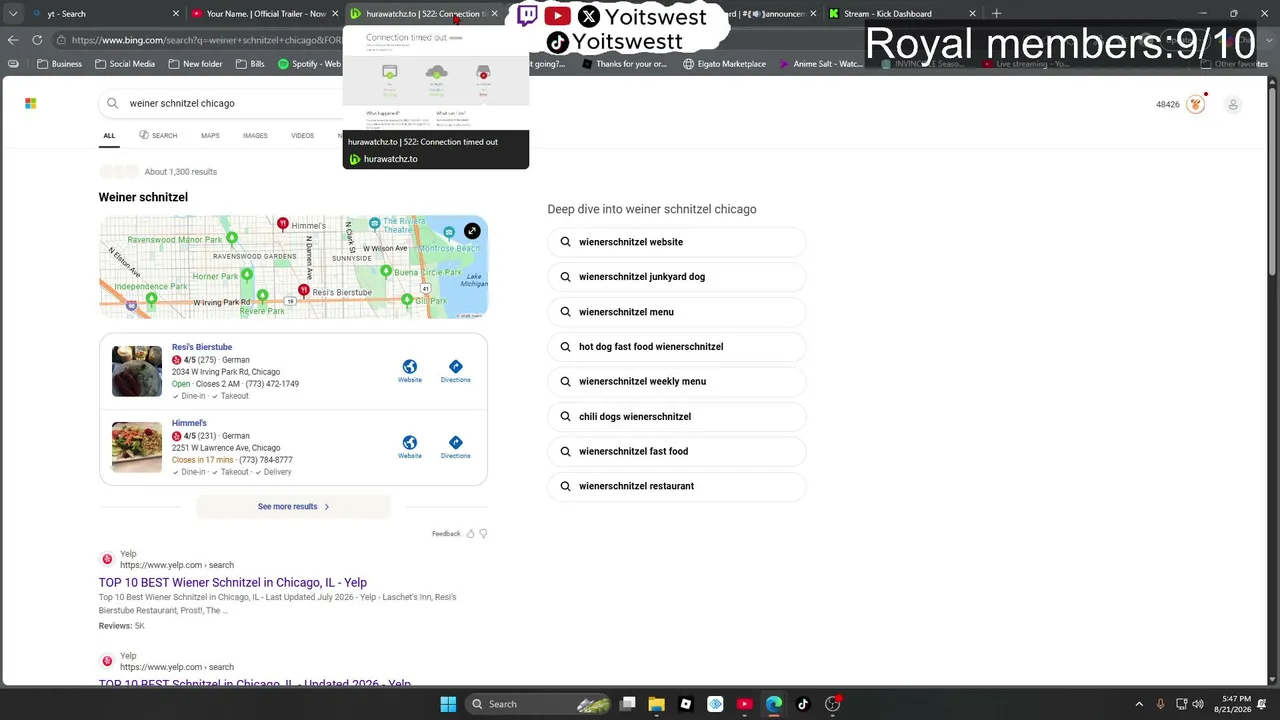Open the Social Media bookmarks folder
Viewport: 1280px width, 720px height.
pyautogui.click(x=125, y=64)
